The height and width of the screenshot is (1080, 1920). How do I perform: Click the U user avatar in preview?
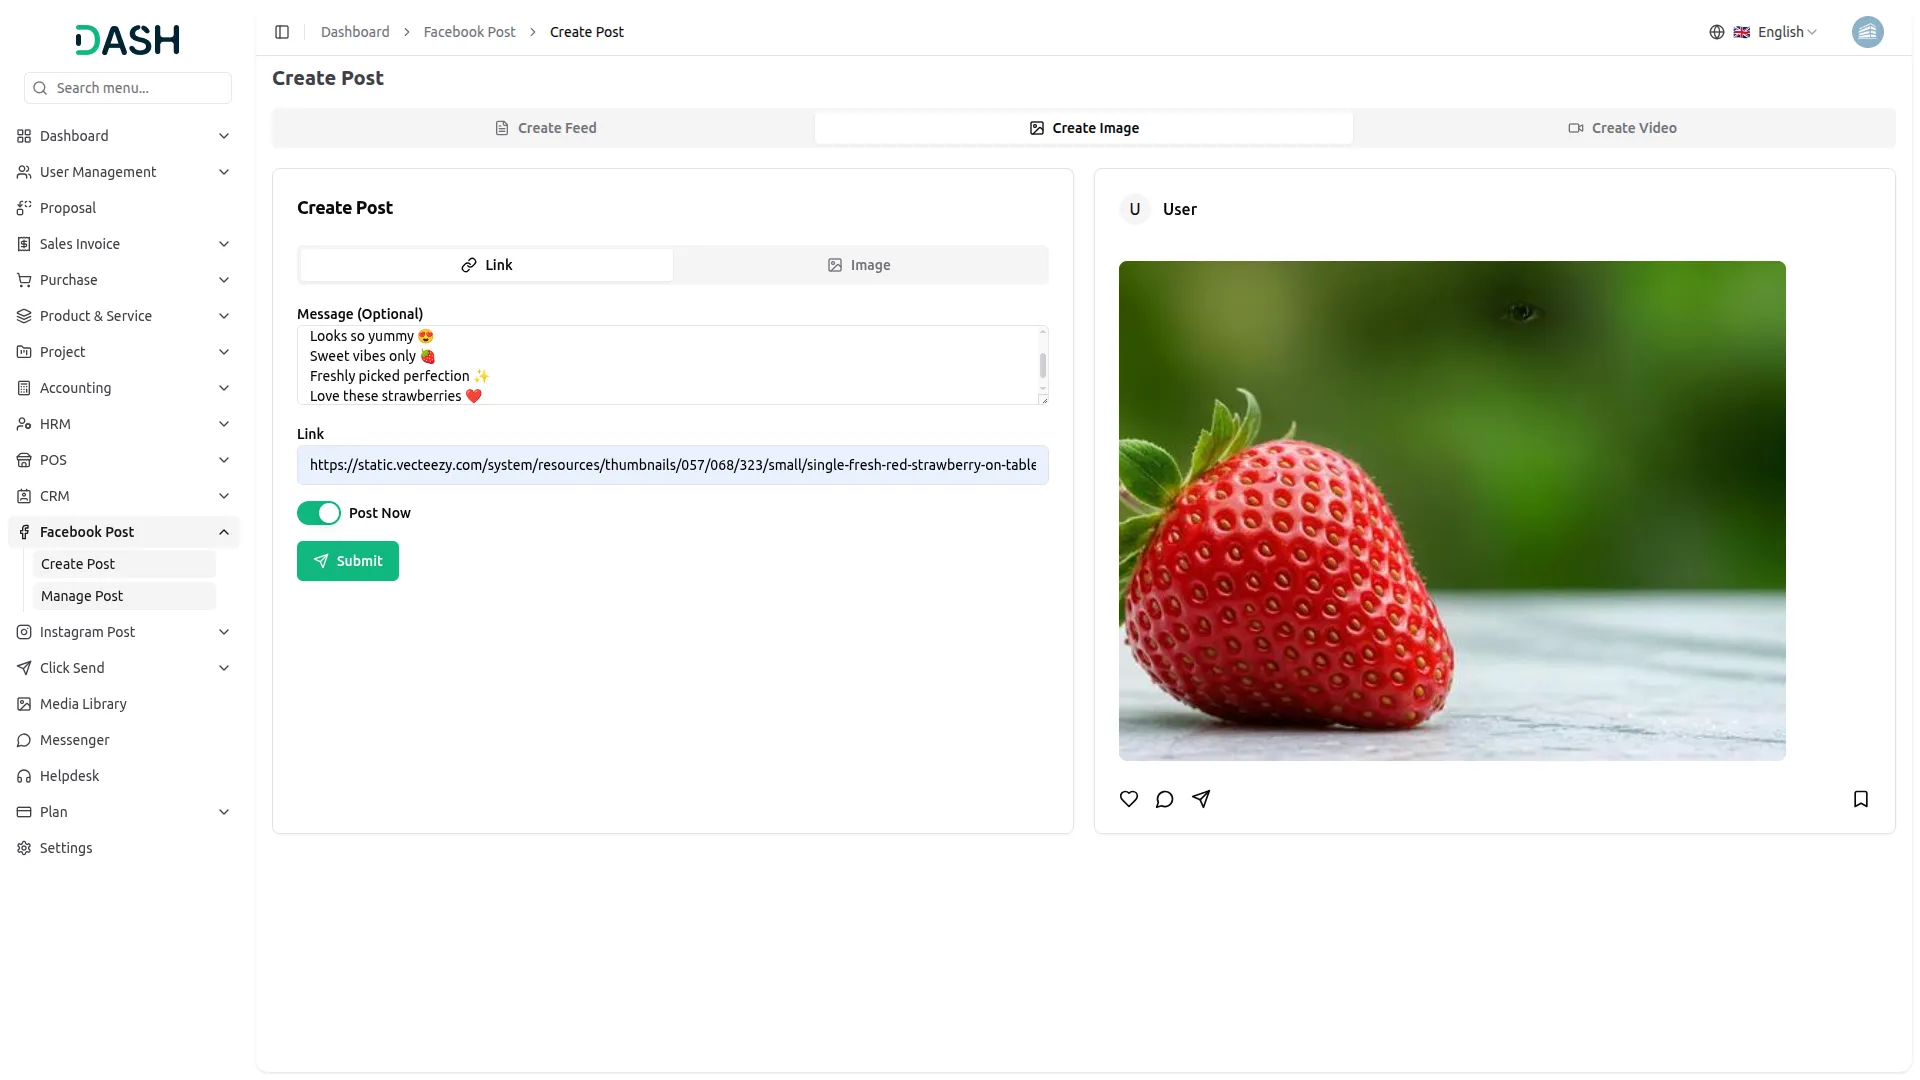[x=1135, y=209]
